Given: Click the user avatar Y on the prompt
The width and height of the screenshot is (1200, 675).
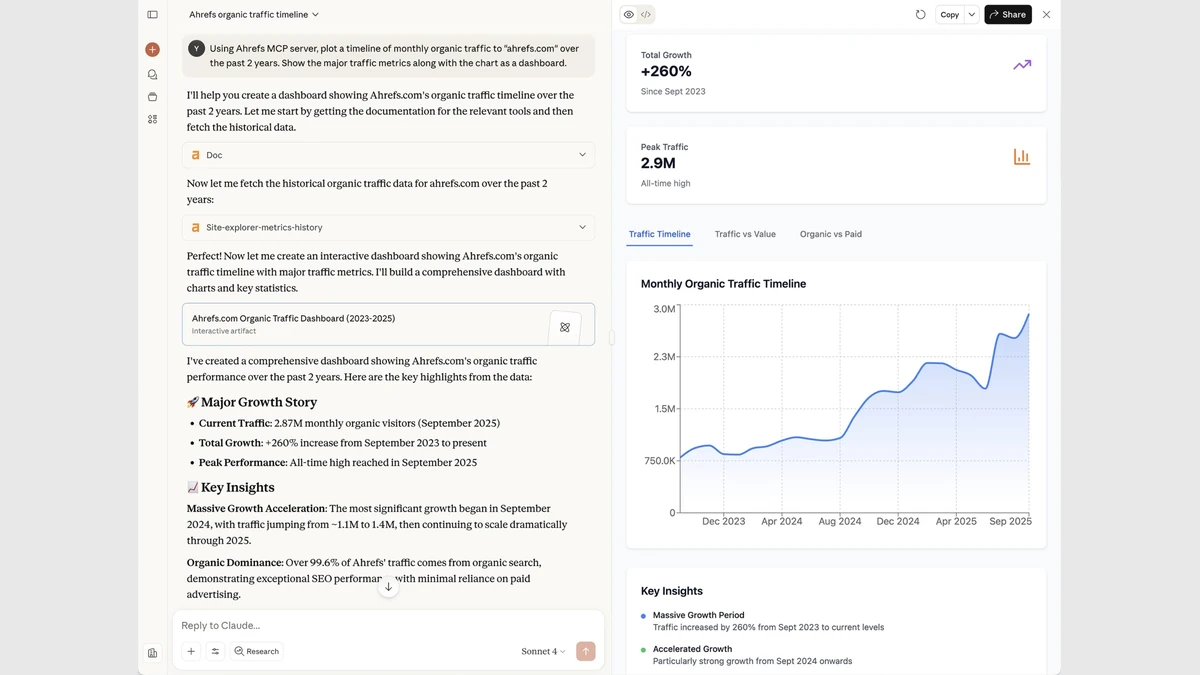Looking at the screenshot, I should click(197, 48).
